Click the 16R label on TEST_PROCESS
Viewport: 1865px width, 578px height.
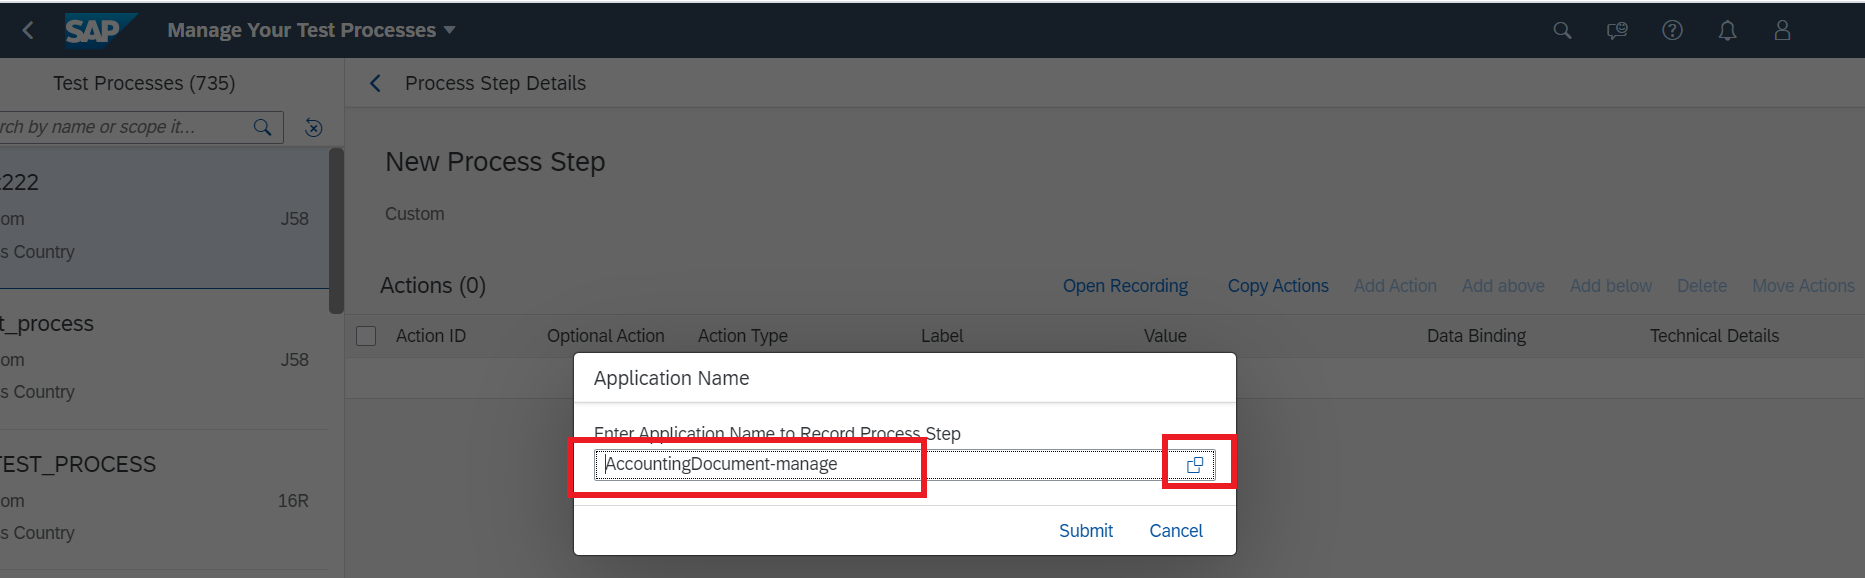pos(293,501)
